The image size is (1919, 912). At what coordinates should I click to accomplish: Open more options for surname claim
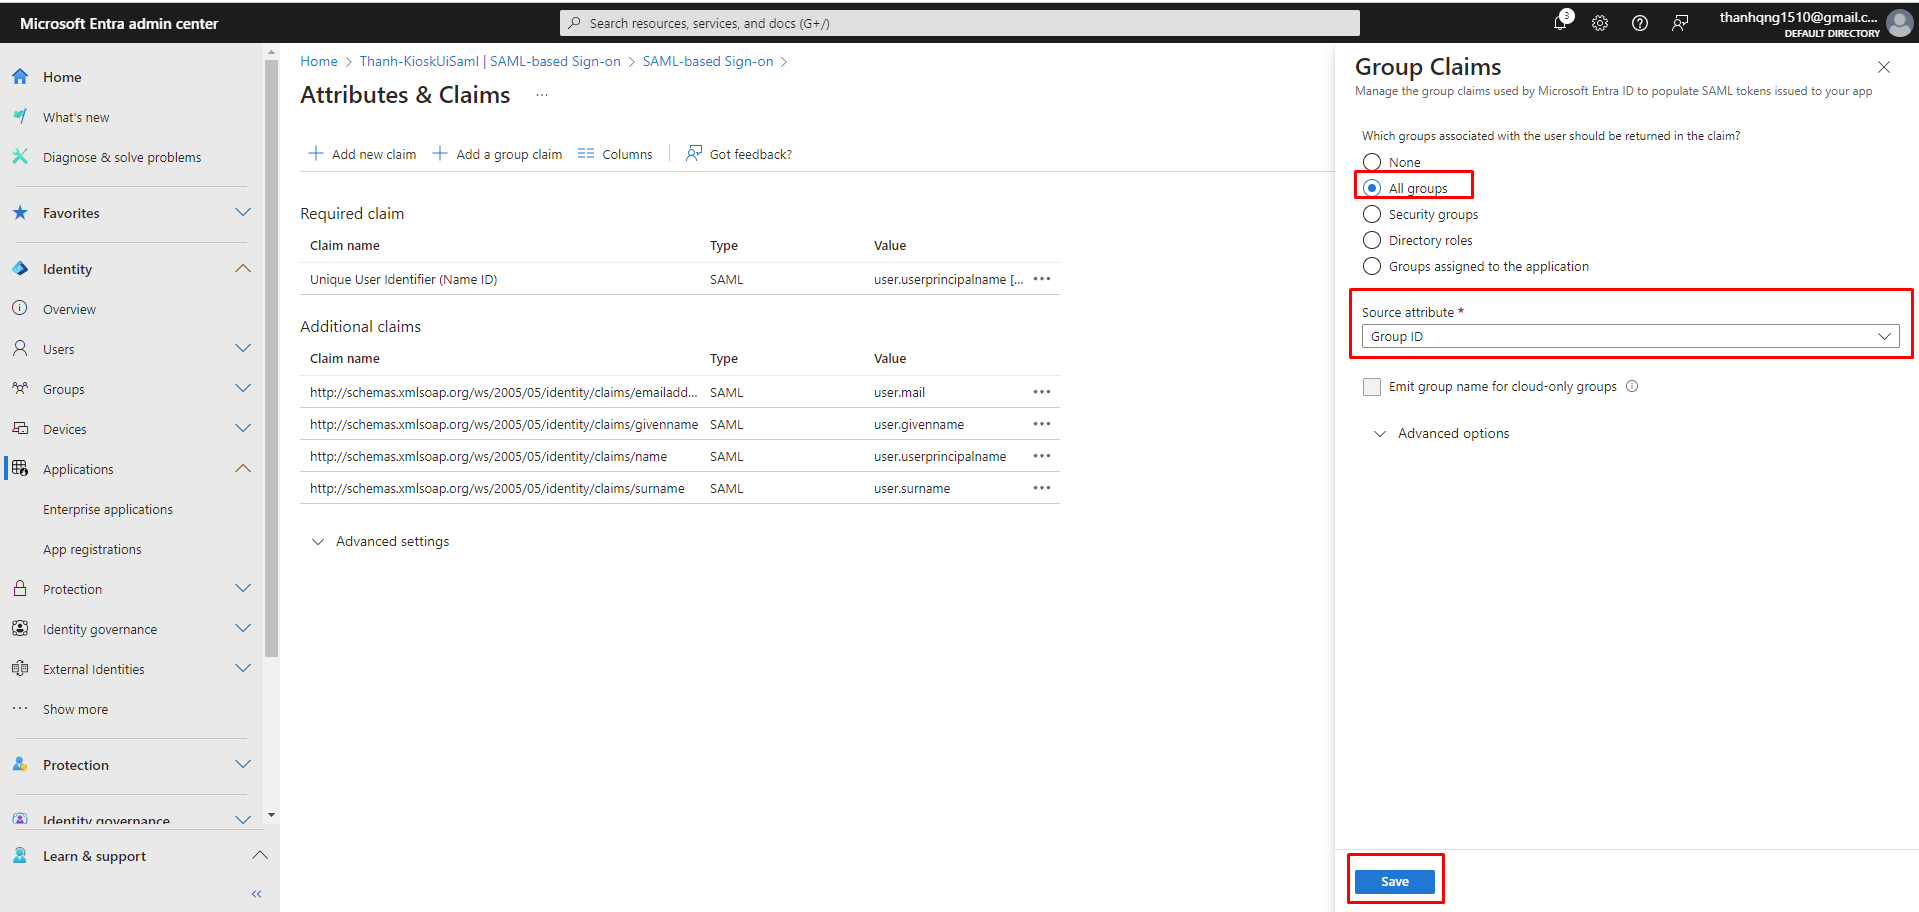(1042, 488)
